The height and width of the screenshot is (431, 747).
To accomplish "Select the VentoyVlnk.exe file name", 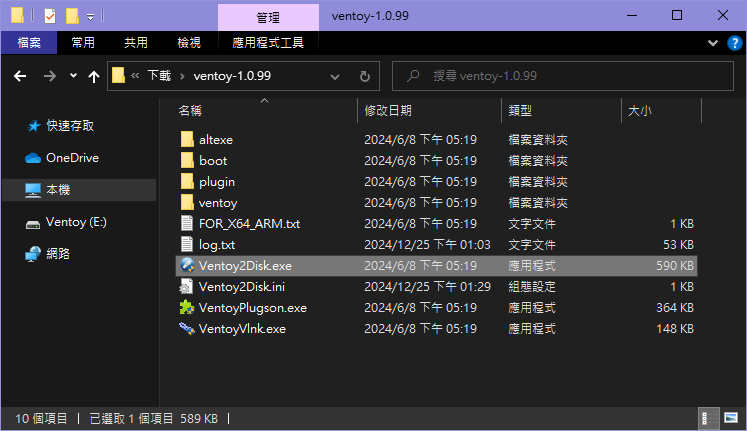I will click(x=242, y=329).
